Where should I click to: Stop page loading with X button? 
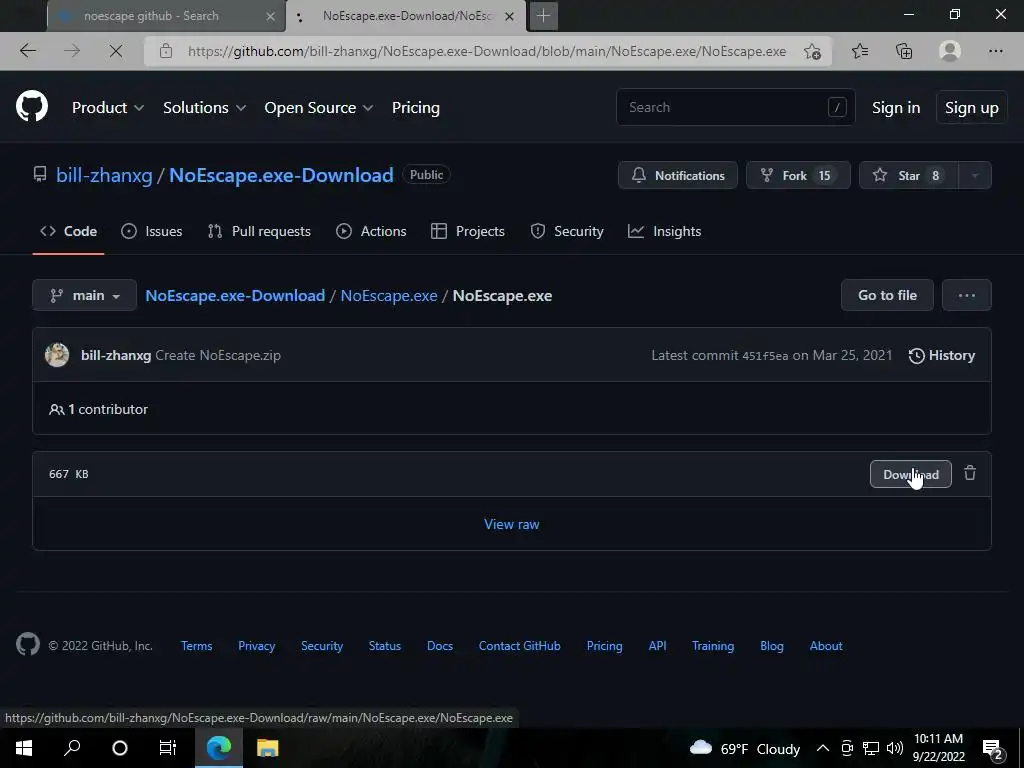(x=116, y=51)
